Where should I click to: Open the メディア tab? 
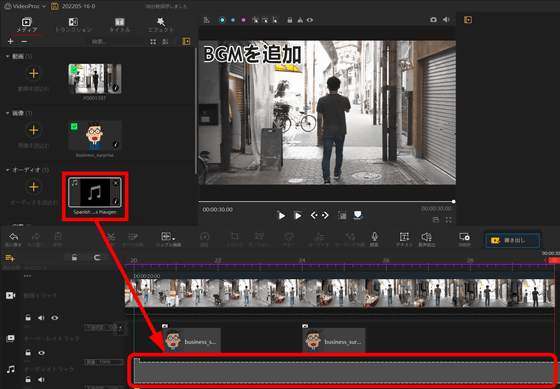tap(27, 25)
